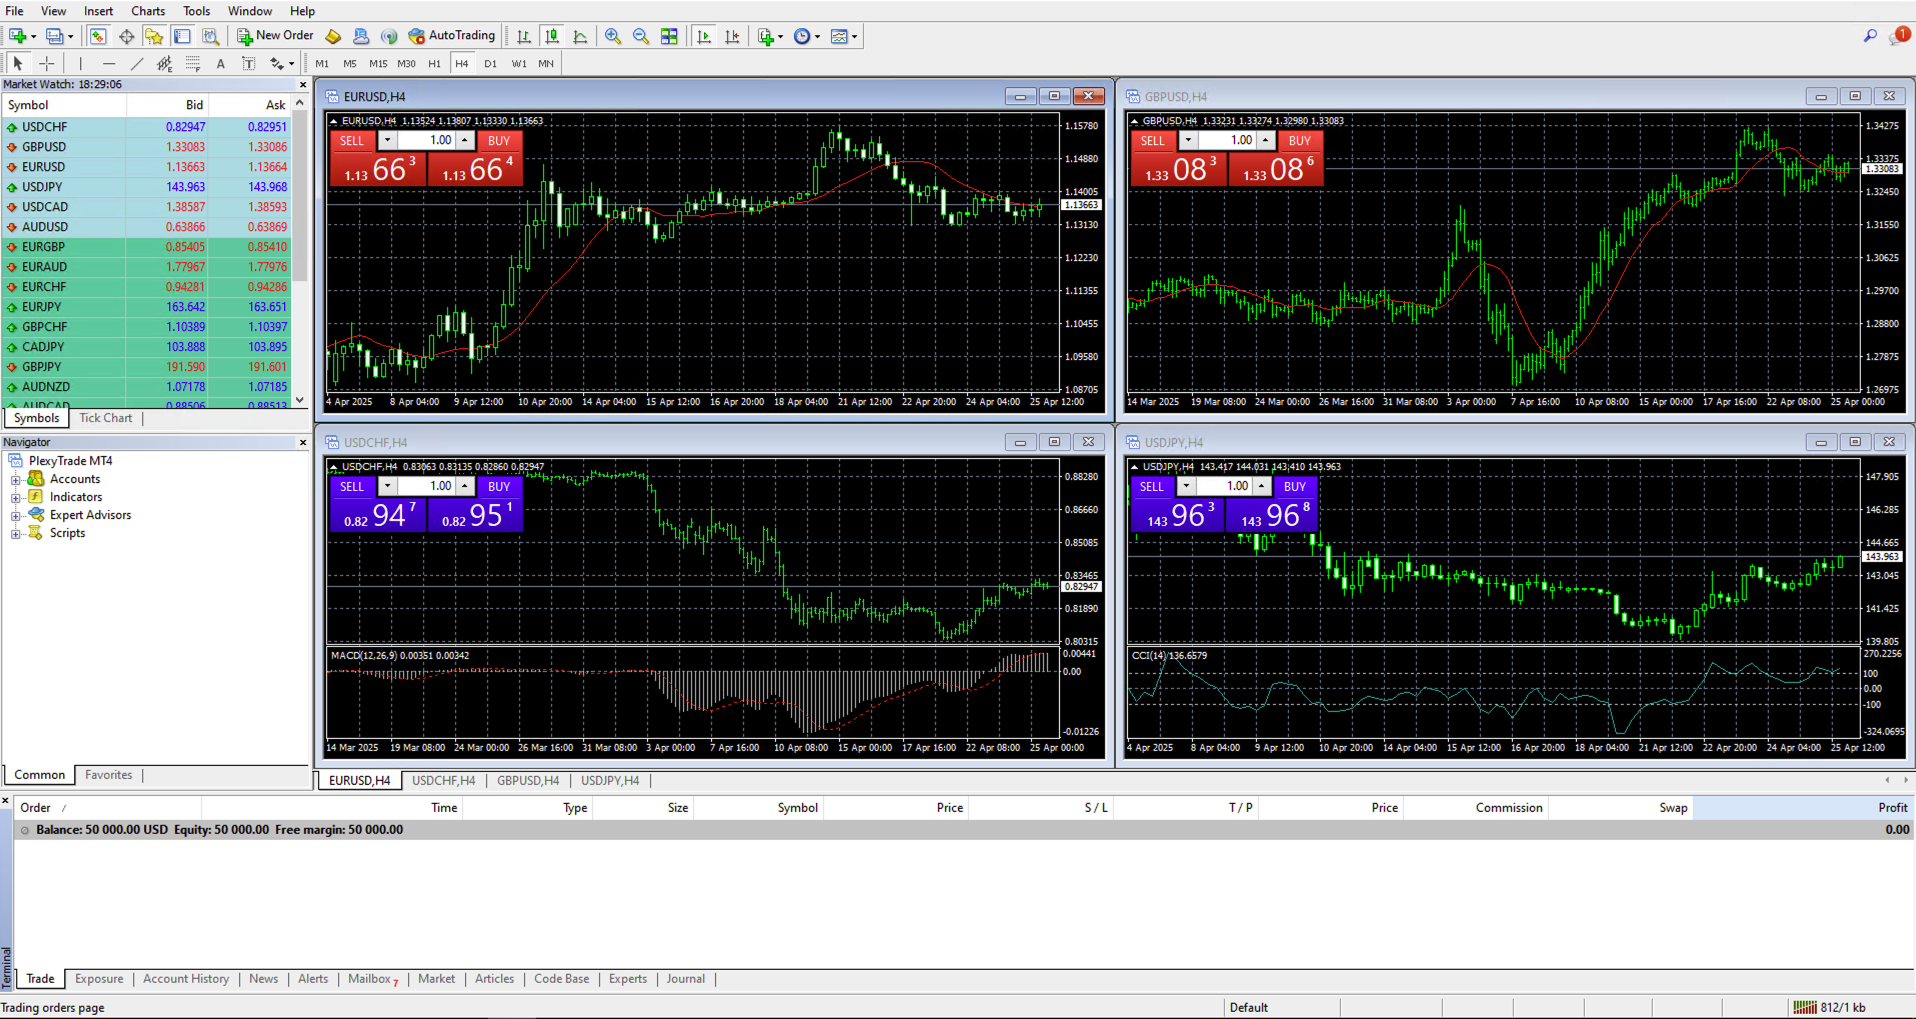
Task: Click the Tile Windows icon
Action: click(x=669, y=36)
